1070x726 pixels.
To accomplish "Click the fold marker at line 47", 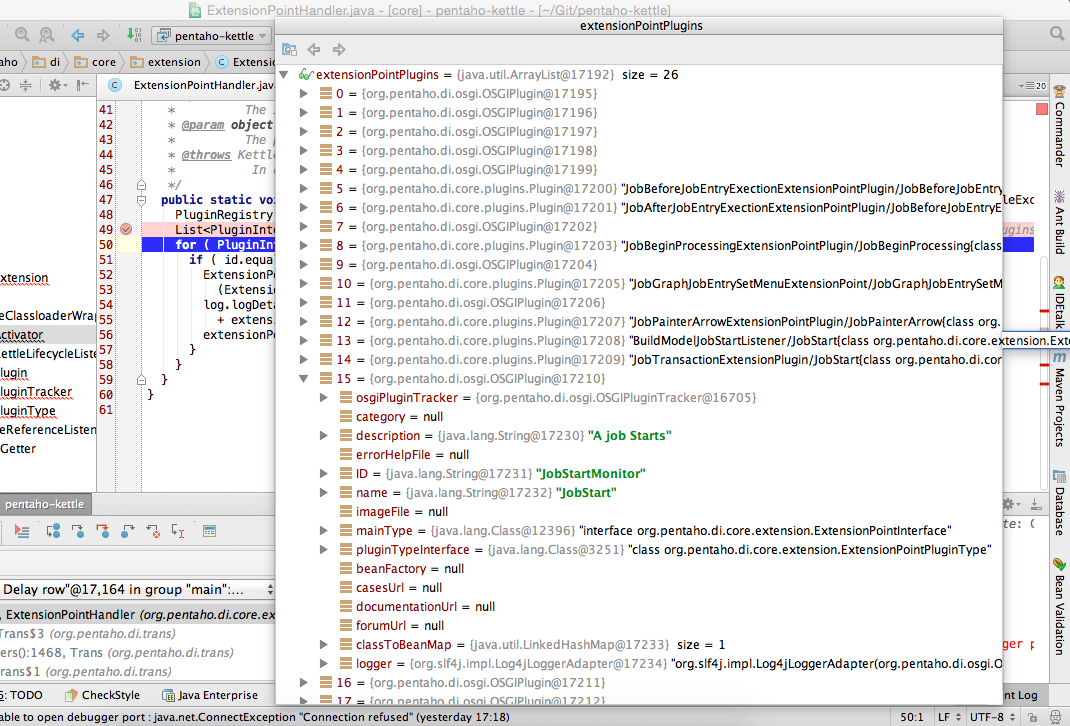I will tap(141, 200).
